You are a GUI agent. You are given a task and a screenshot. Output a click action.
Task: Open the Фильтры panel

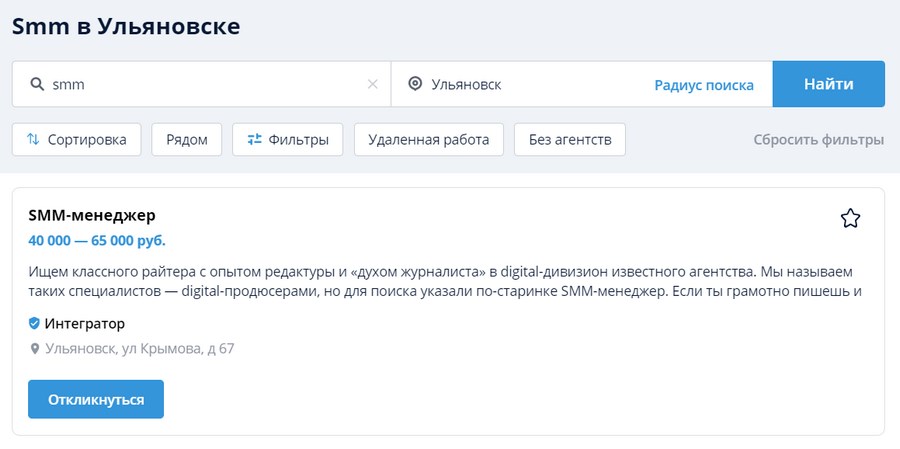pos(288,140)
